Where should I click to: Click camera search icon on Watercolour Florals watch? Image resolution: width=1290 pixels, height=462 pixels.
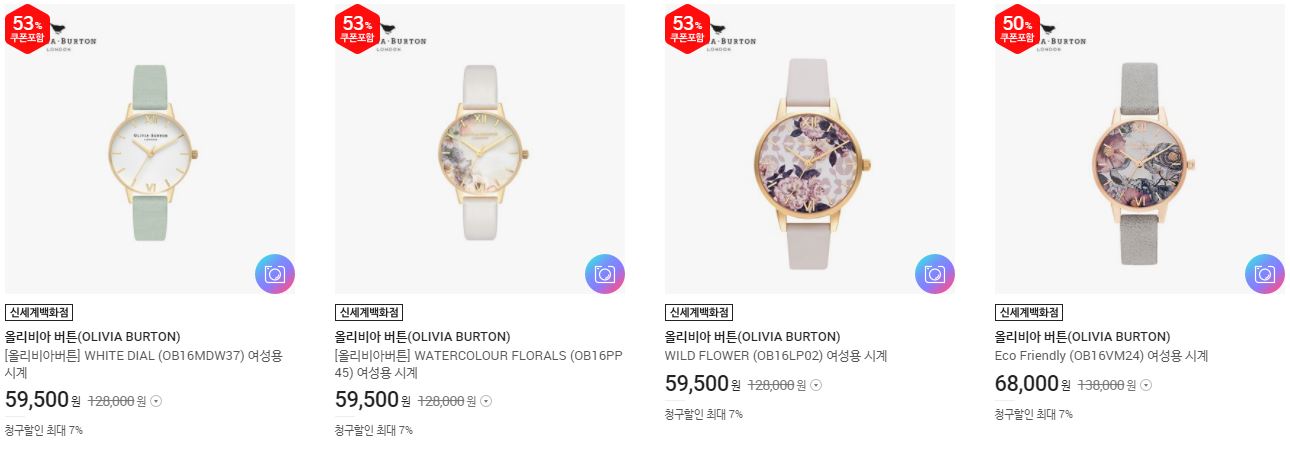coord(605,274)
